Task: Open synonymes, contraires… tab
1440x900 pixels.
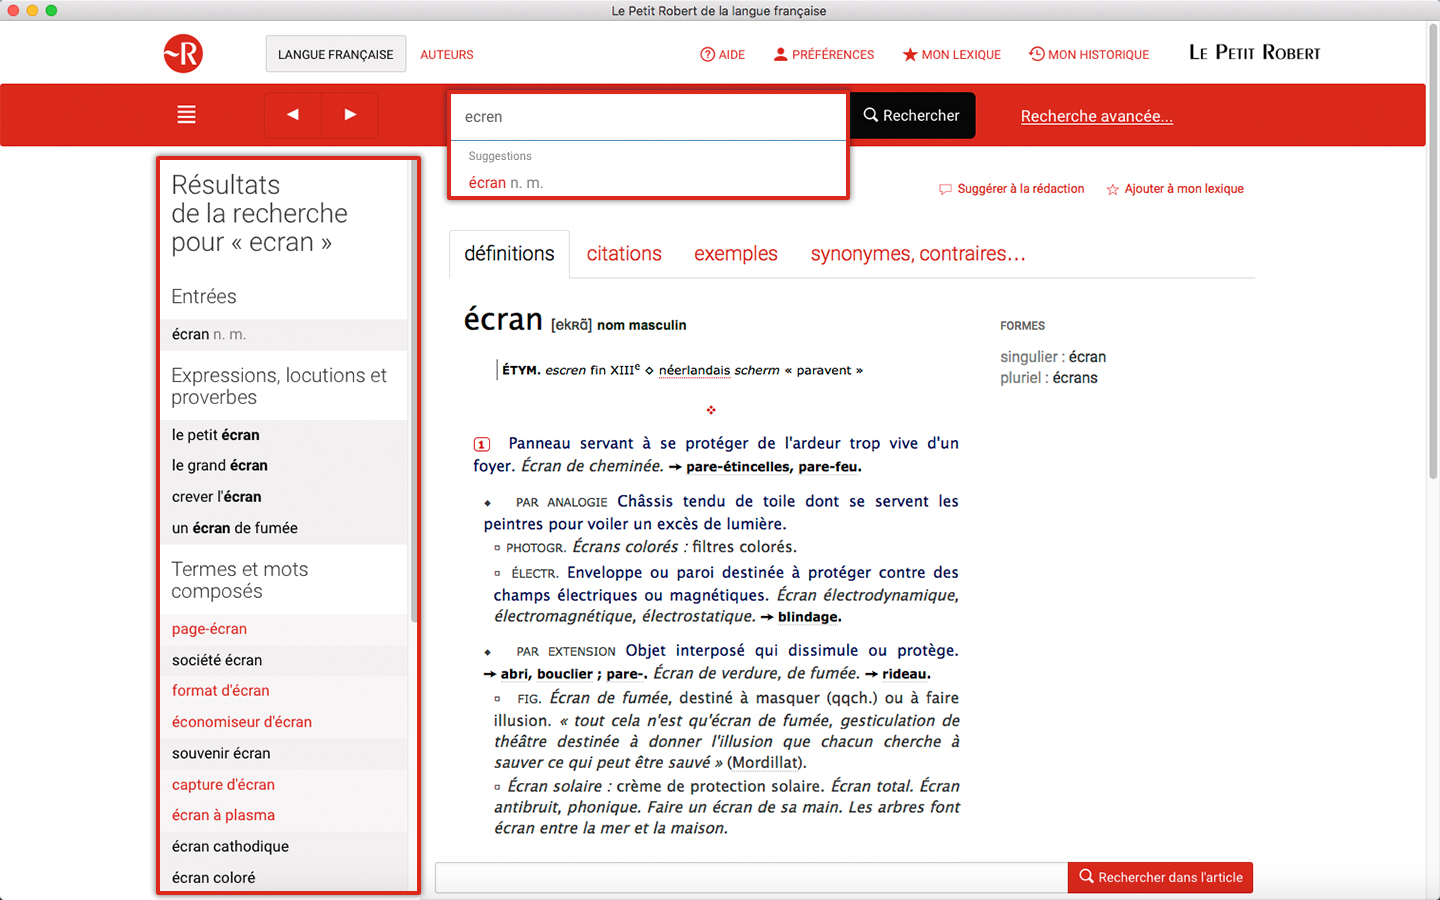Action: (x=918, y=254)
